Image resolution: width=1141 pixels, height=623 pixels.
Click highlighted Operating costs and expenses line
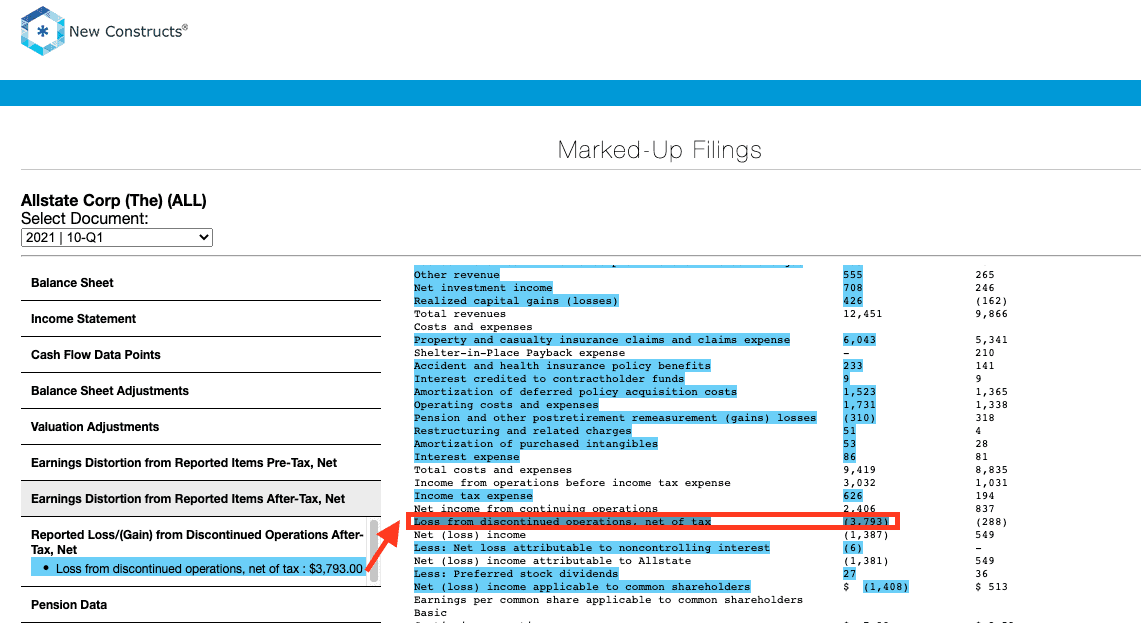506,405
